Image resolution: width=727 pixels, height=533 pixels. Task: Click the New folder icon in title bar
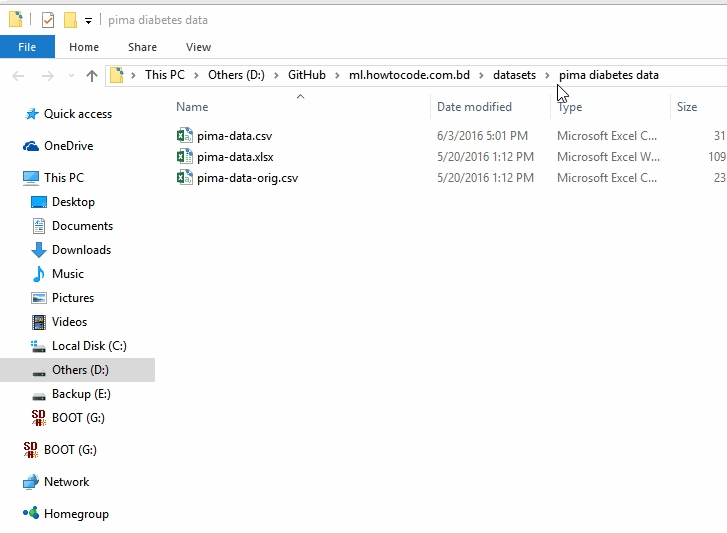coord(70,20)
